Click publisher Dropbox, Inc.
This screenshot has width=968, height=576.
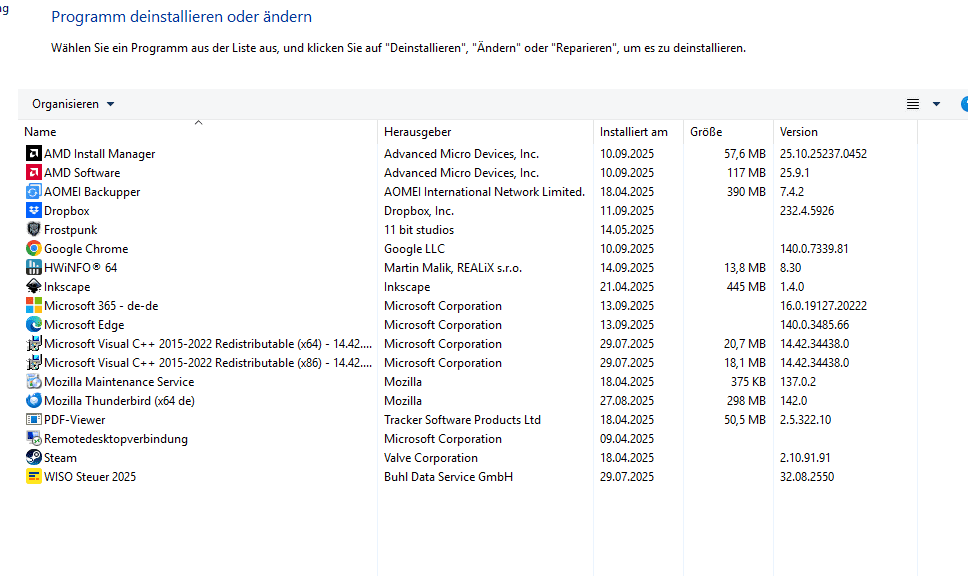(x=419, y=211)
